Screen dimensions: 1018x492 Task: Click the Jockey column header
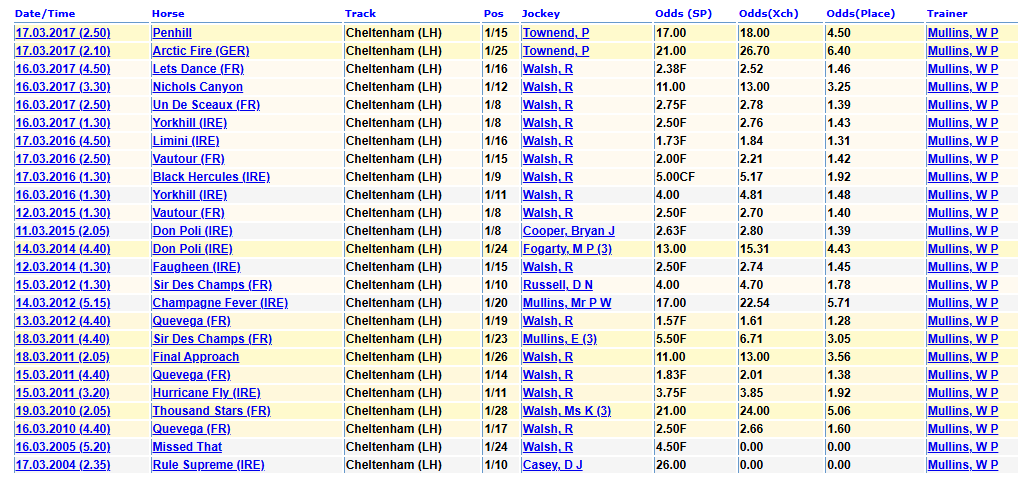[x=540, y=14]
